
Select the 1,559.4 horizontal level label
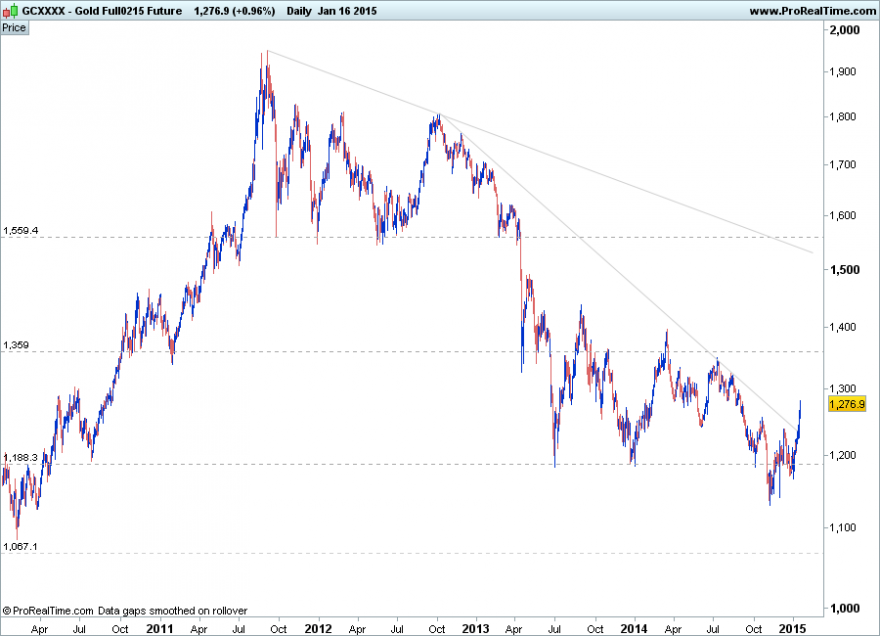pyautogui.click(x=20, y=231)
